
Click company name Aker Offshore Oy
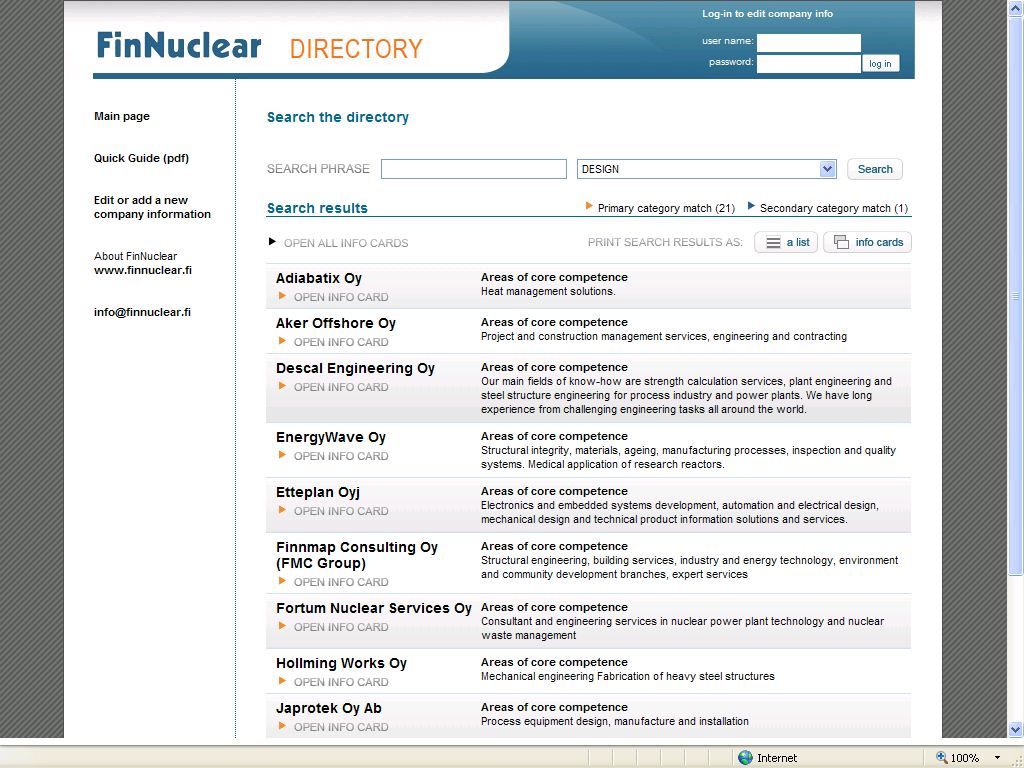336,323
